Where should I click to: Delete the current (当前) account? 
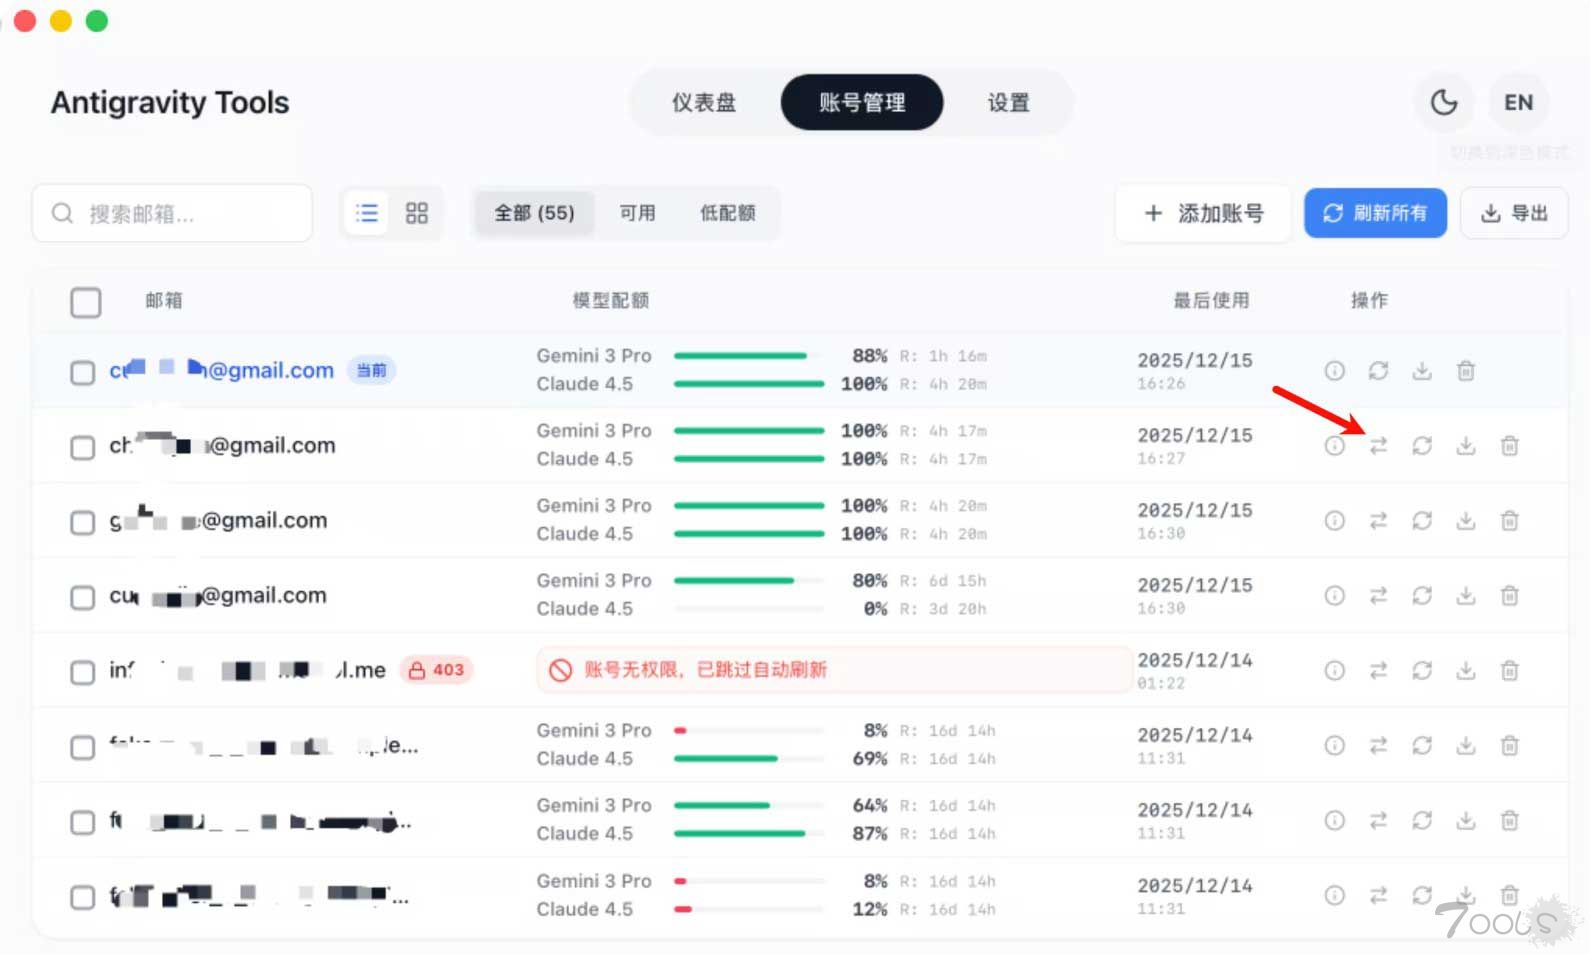click(x=1466, y=371)
